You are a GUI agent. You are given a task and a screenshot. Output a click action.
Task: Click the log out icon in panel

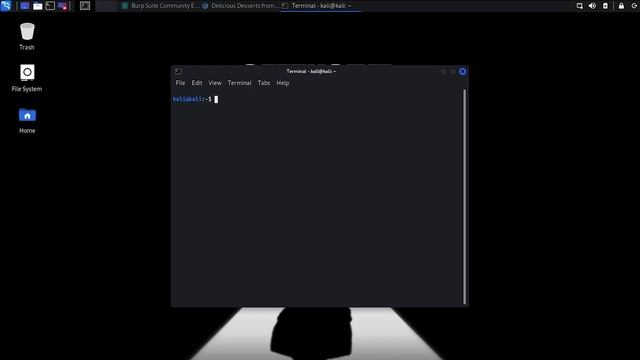point(634,6)
